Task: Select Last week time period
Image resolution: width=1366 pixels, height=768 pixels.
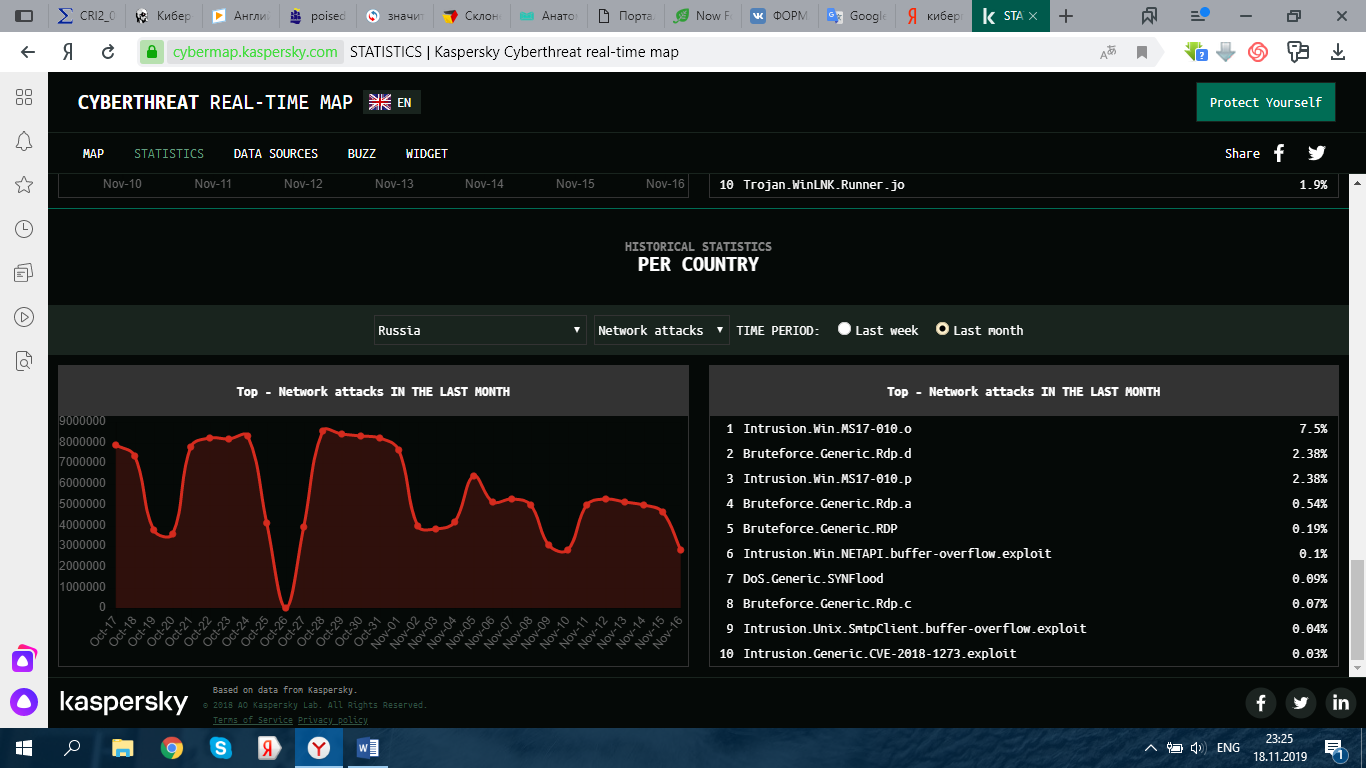Action: (845, 329)
